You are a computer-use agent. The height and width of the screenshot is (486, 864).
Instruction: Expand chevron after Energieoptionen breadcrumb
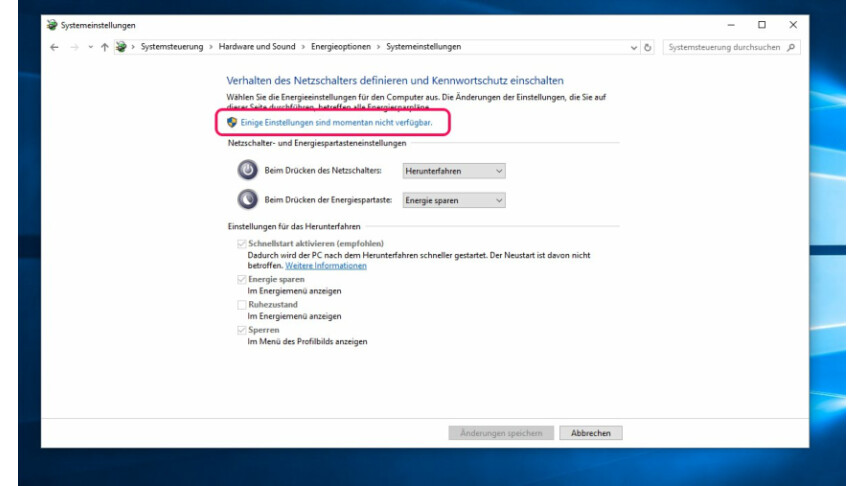[379, 47]
